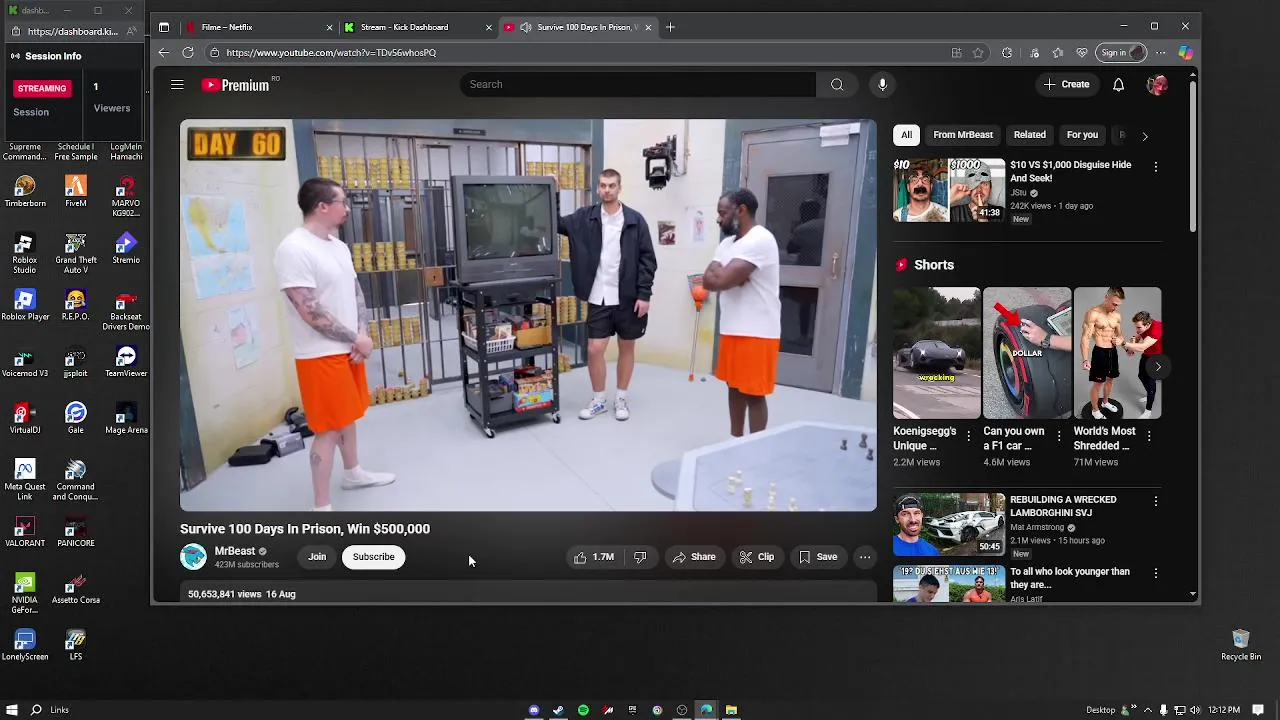Open $10 VS $1,000 Disguise video thumbnail

[x=949, y=189]
